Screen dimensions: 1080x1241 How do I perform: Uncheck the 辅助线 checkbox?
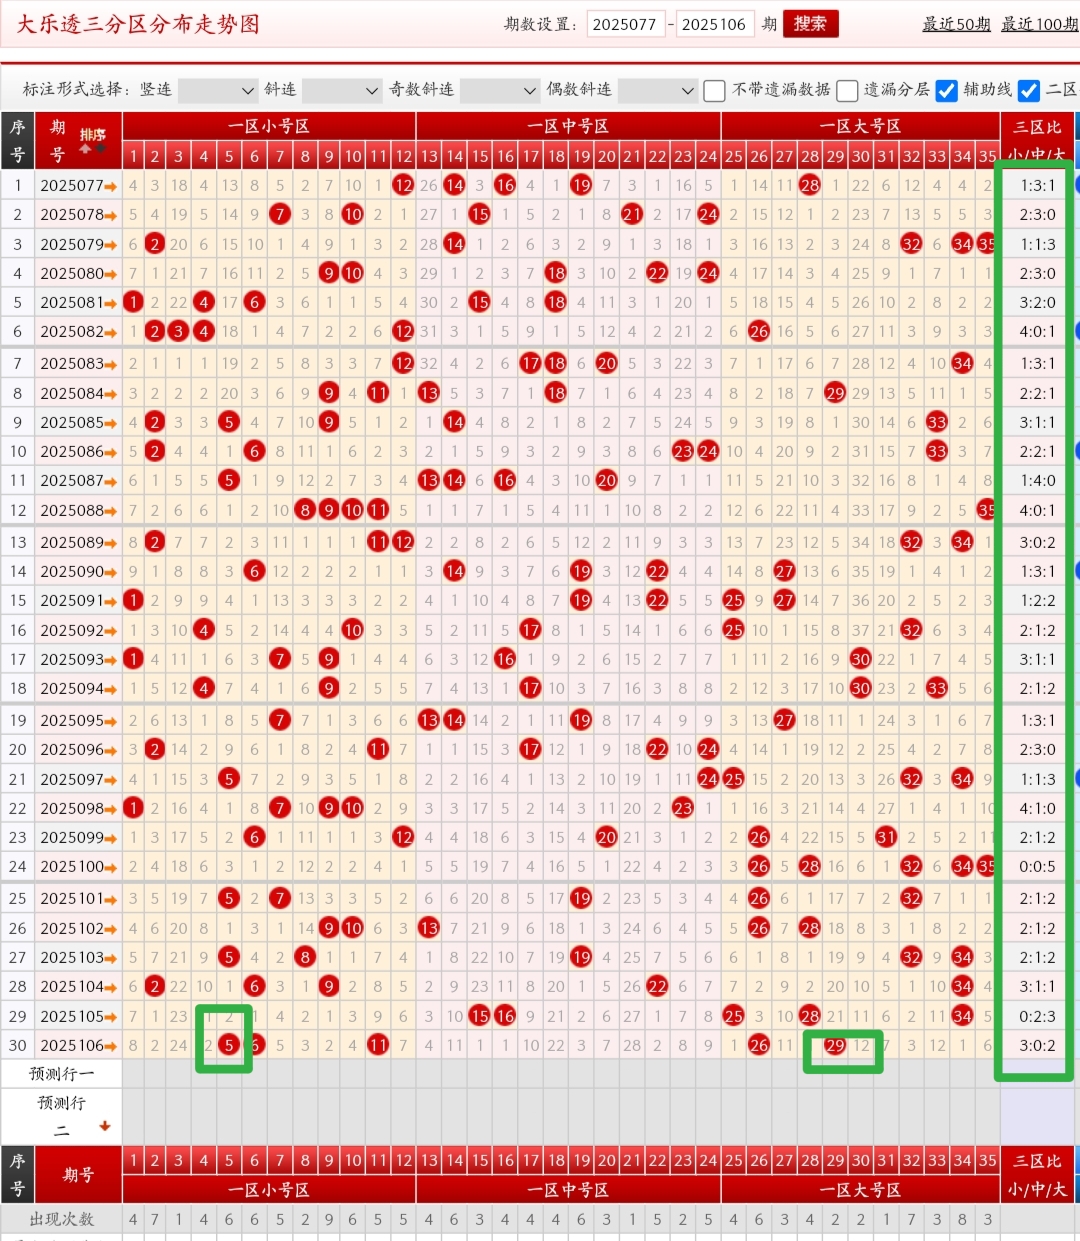(x=946, y=91)
